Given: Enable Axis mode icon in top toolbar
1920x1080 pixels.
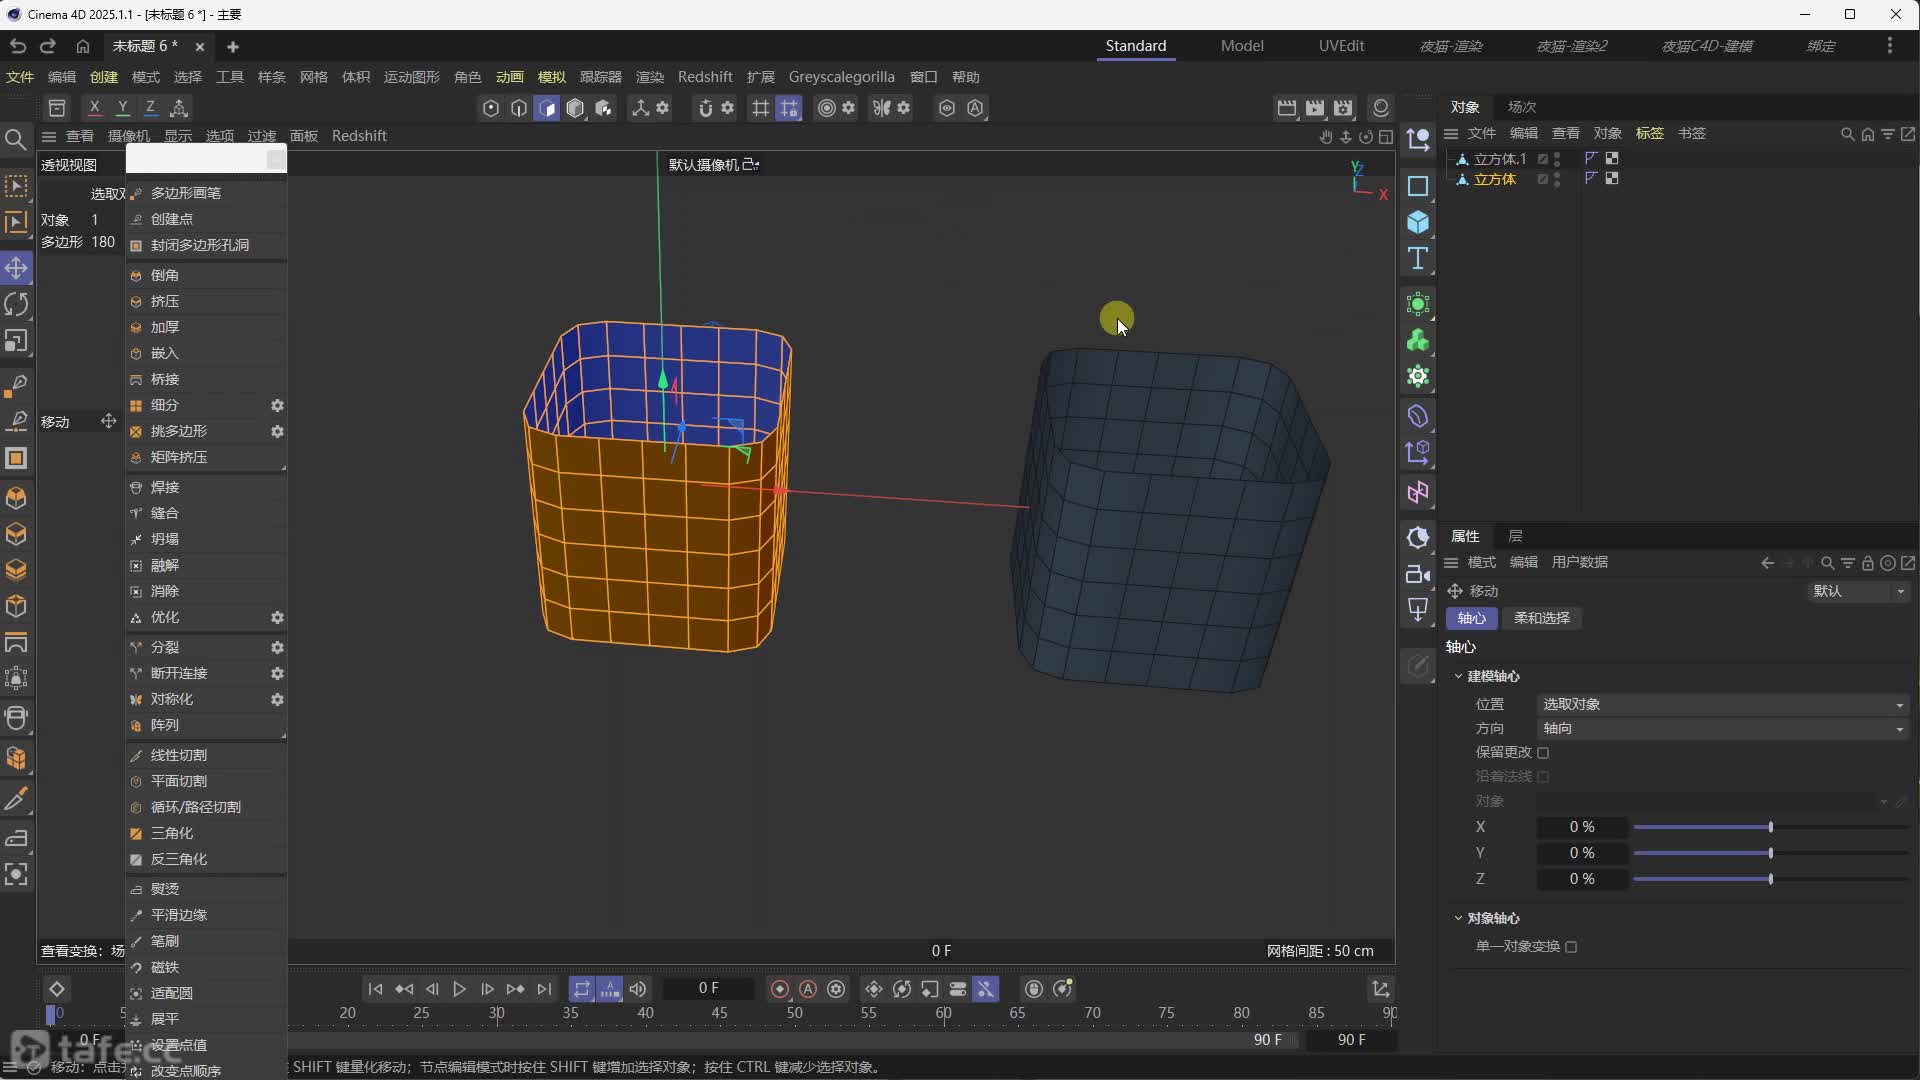Looking at the screenshot, I should pyautogui.click(x=640, y=108).
